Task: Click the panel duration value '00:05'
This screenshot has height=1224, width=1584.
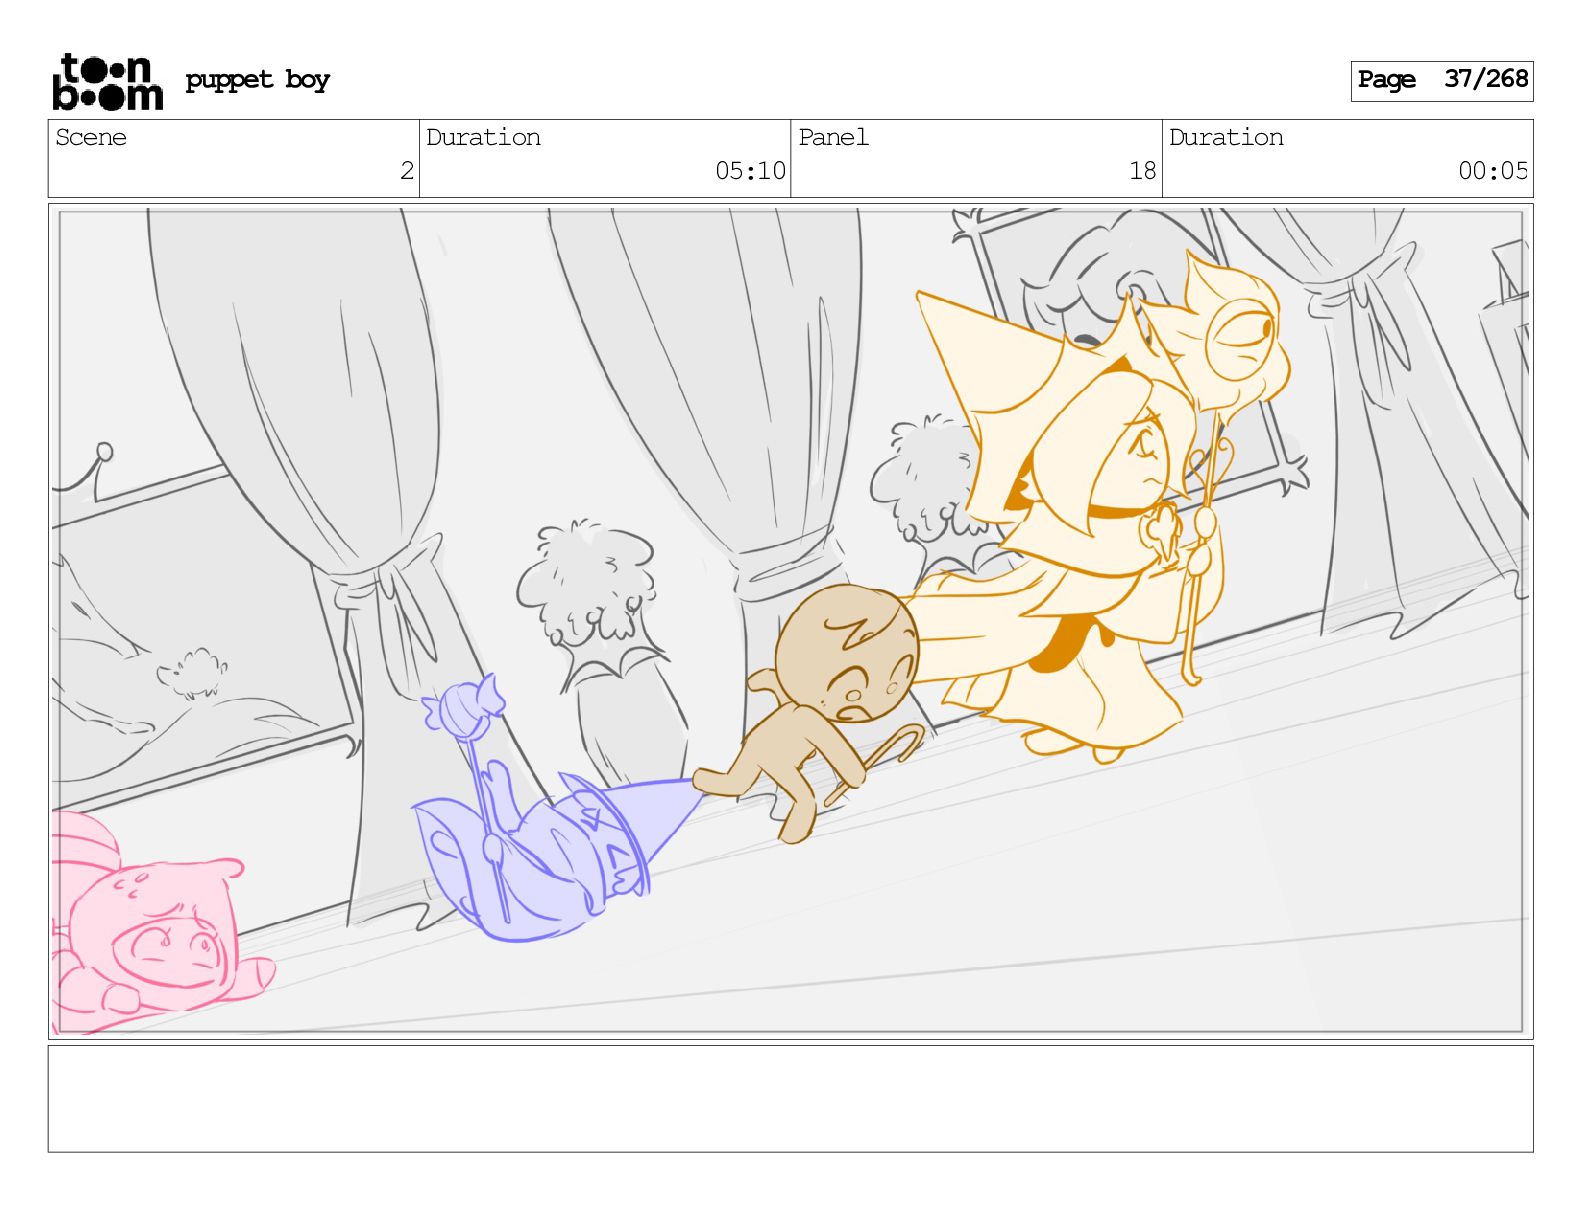Action: pos(1493,171)
